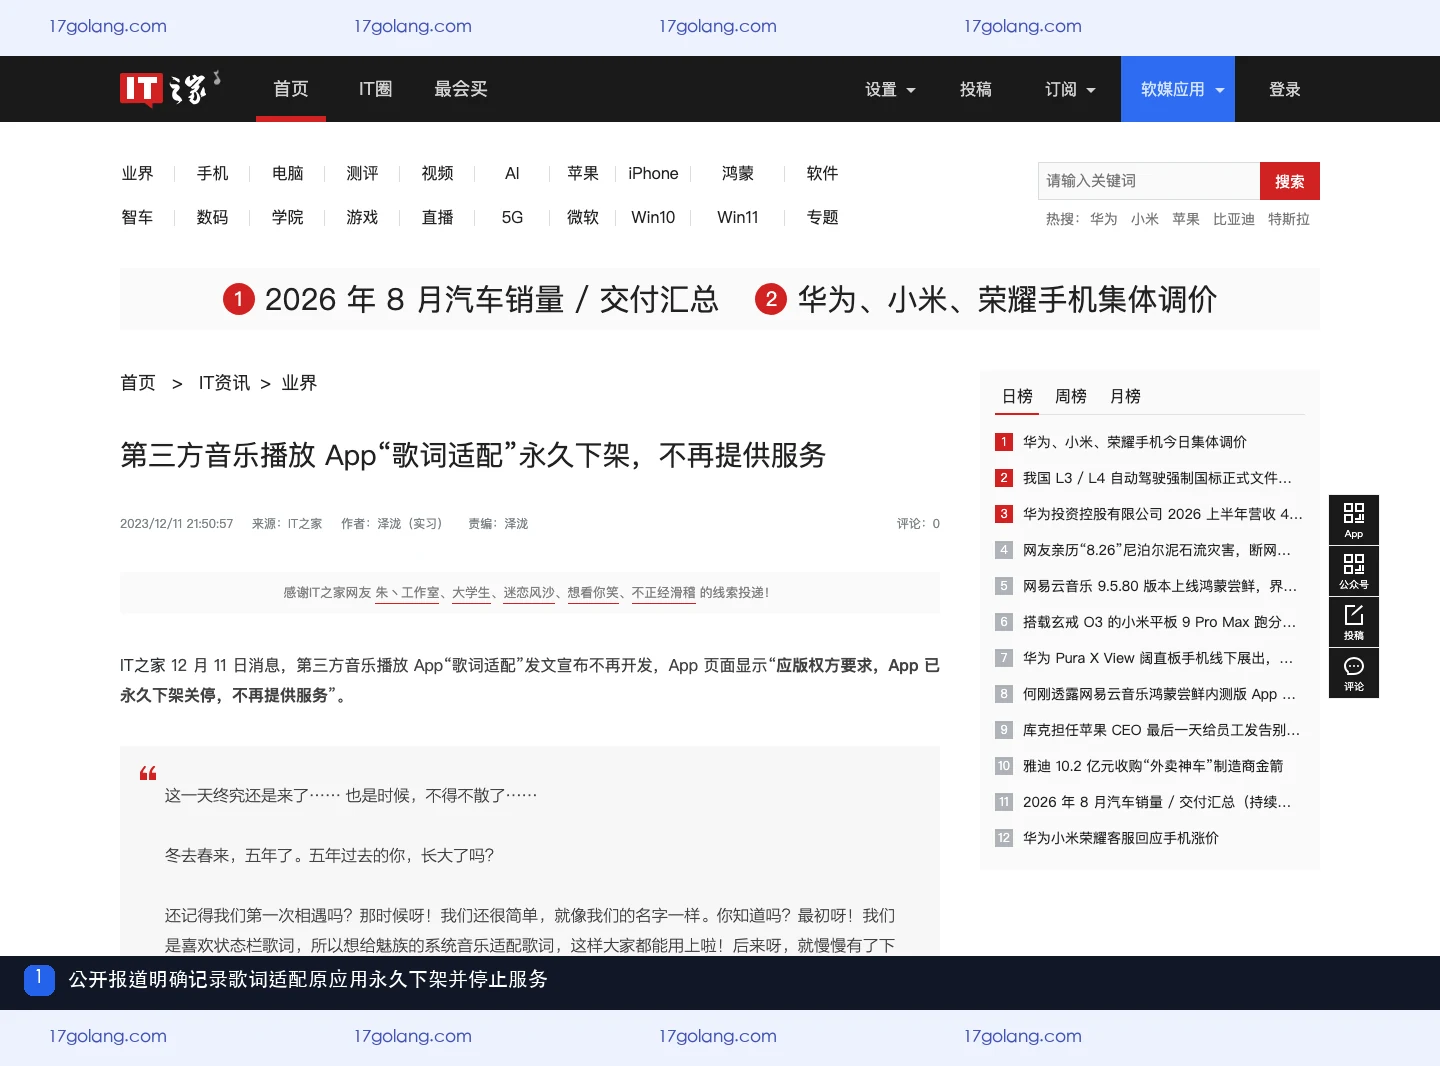Click the 投稿 pencil sidebar icon

click(1354, 622)
